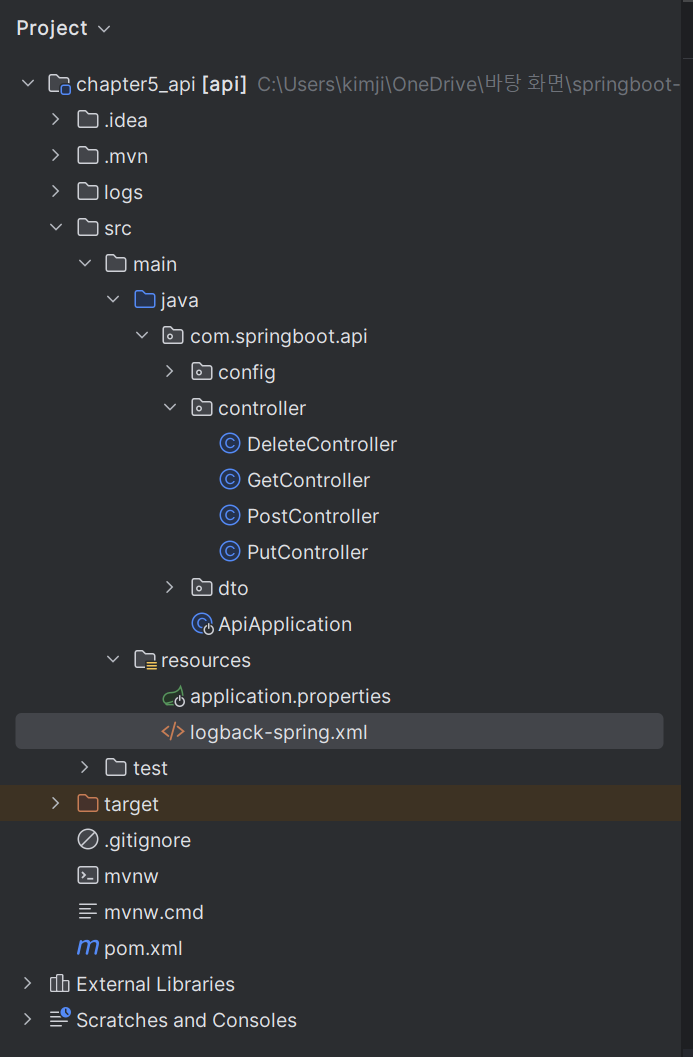Click the ApiApplication Spring Boot class icon
The height and width of the screenshot is (1057, 693).
[x=202, y=624]
